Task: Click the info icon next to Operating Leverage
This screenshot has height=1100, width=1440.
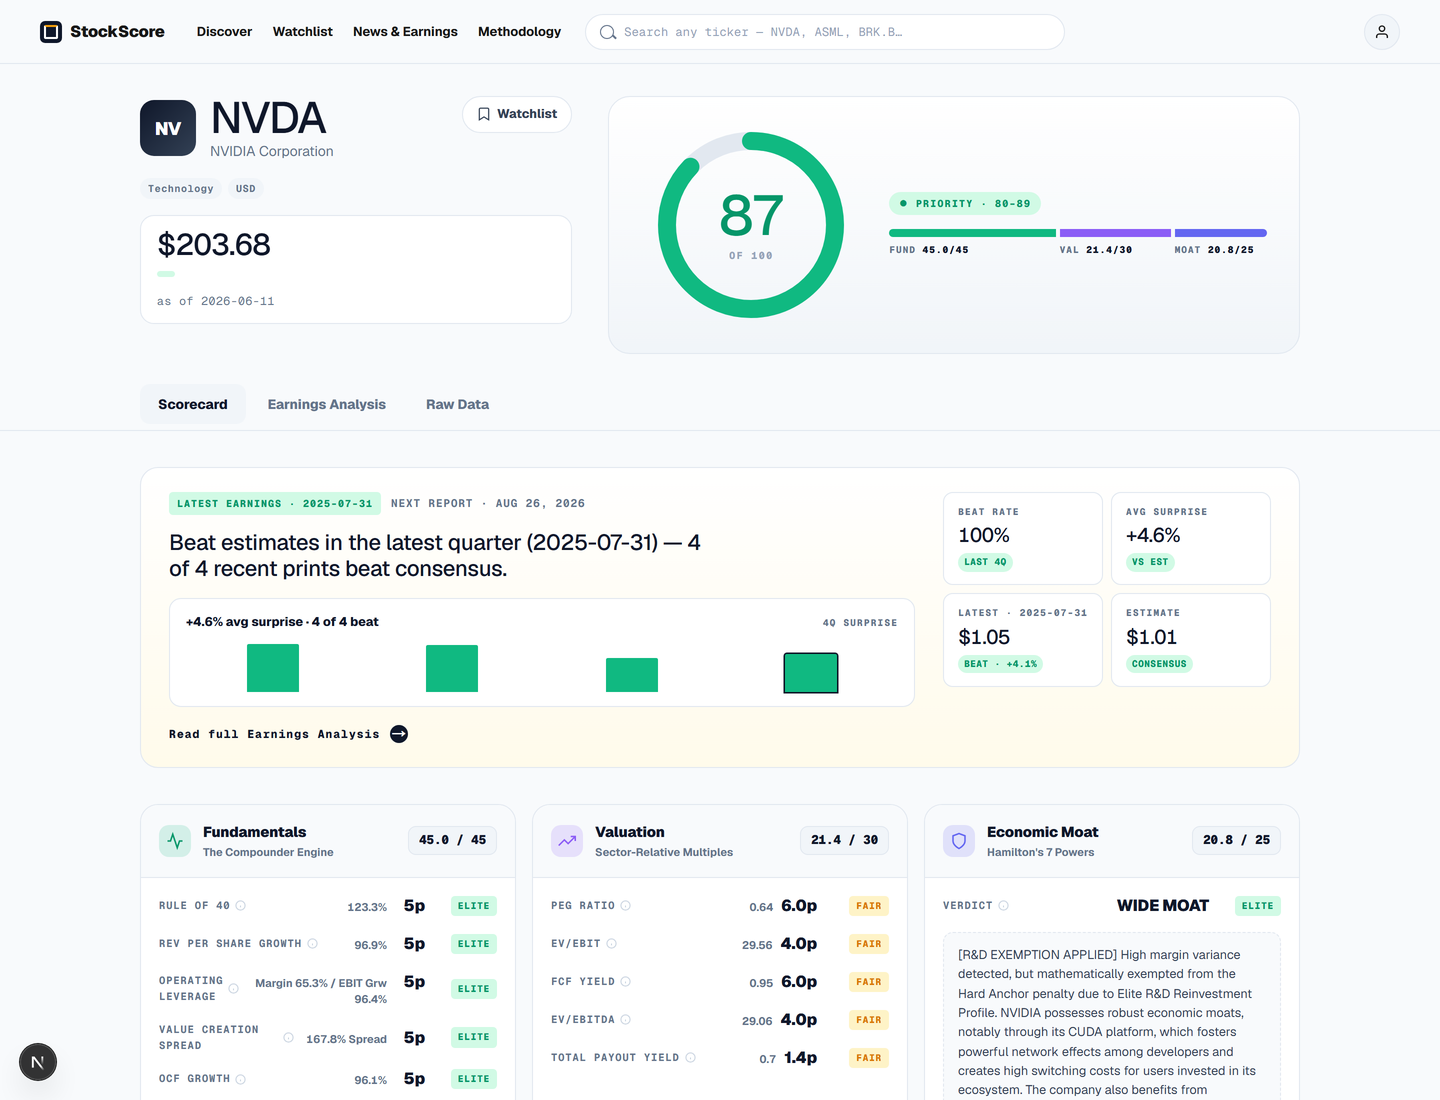Action: point(233,989)
